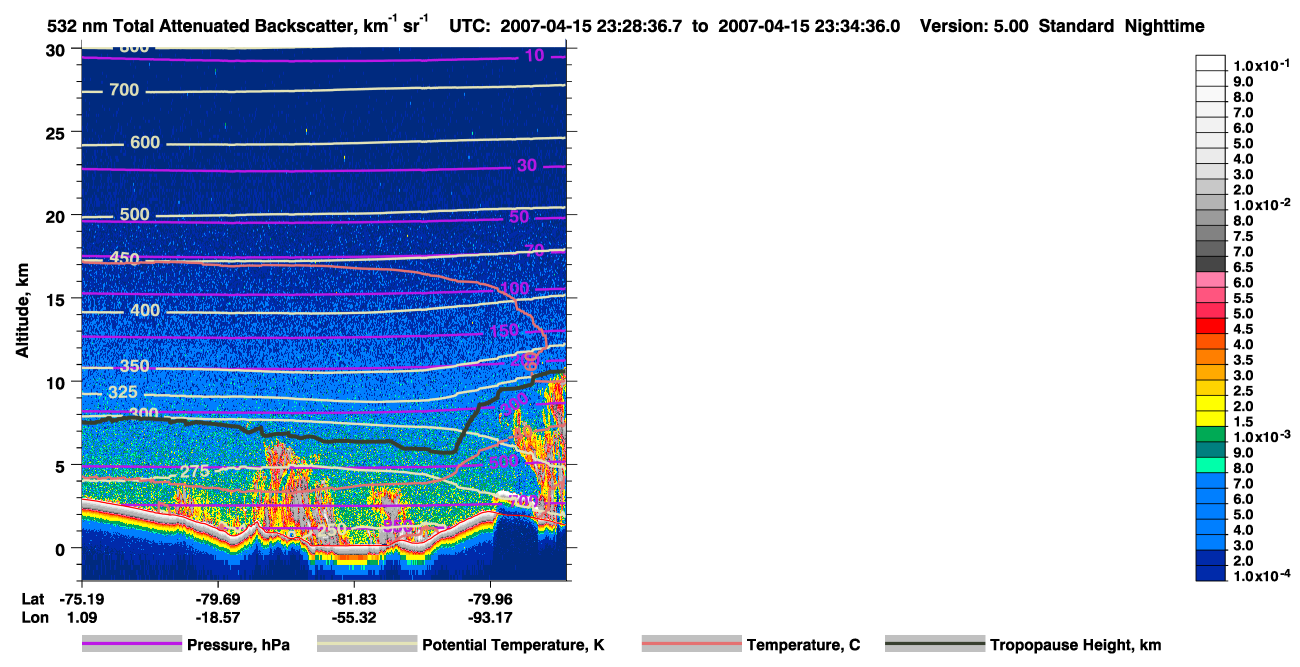Click the 'Lat' row label
The width and height of the screenshot is (1300, 667).
click(32, 599)
